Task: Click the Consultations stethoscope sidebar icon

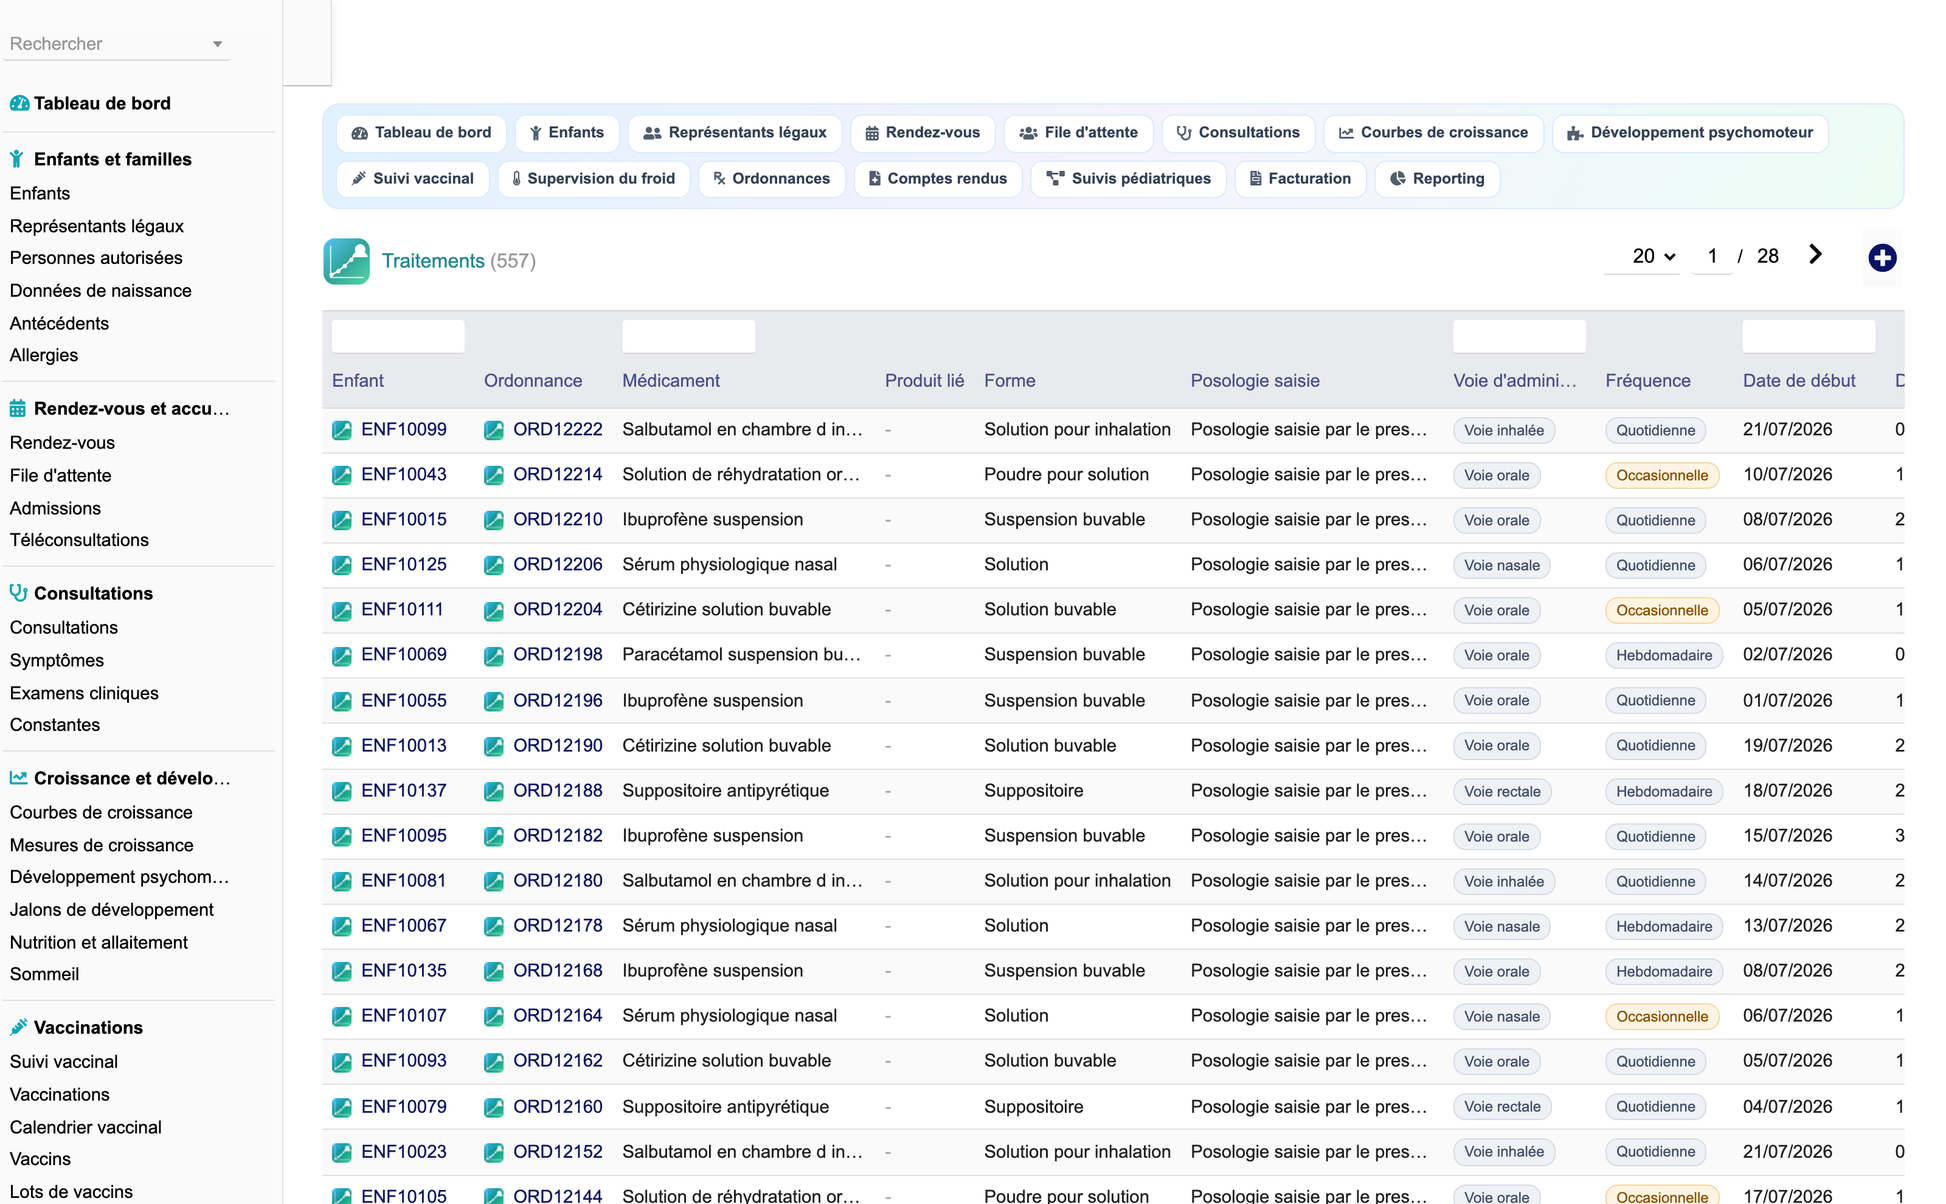Action: [x=18, y=593]
